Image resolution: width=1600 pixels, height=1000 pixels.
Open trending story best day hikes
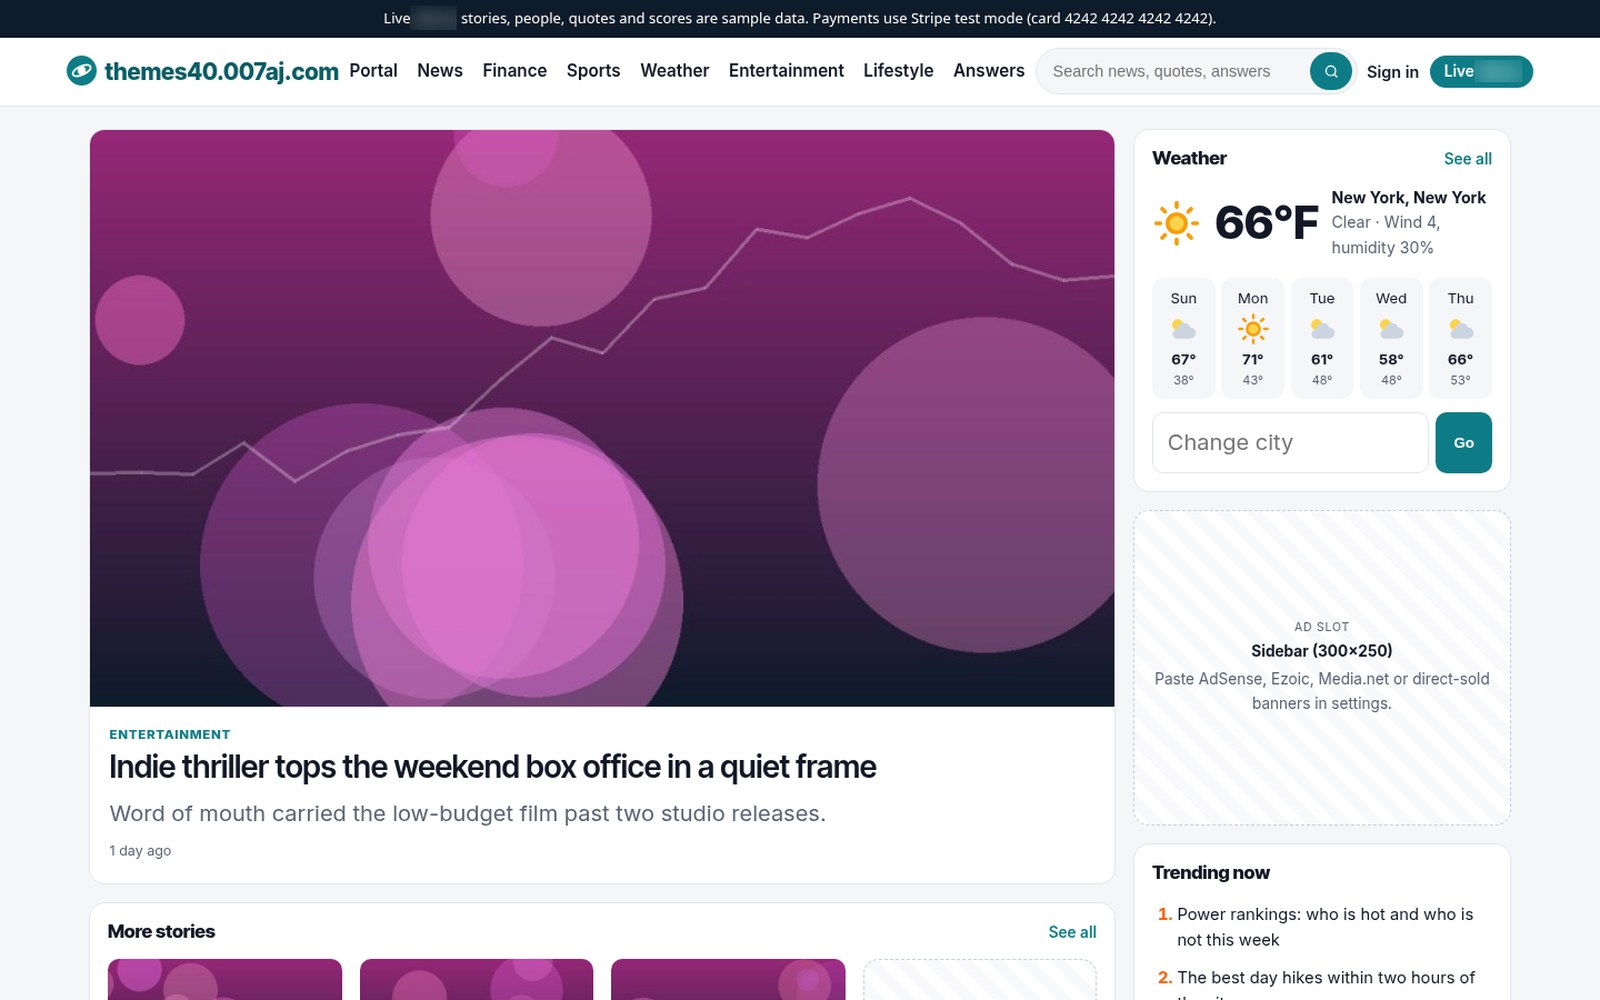coord(1326,984)
